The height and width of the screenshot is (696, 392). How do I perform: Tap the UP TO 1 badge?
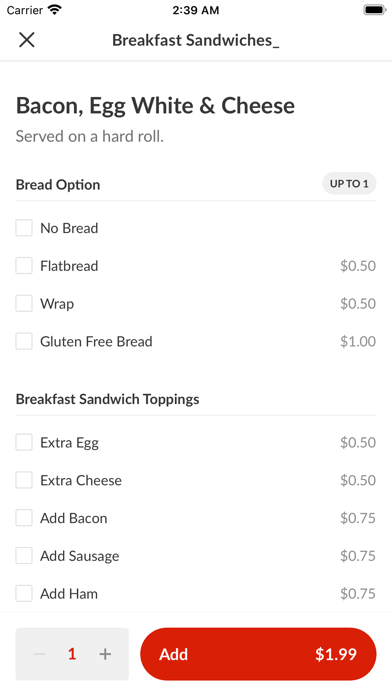pyautogui.click(x=349, y=184)
